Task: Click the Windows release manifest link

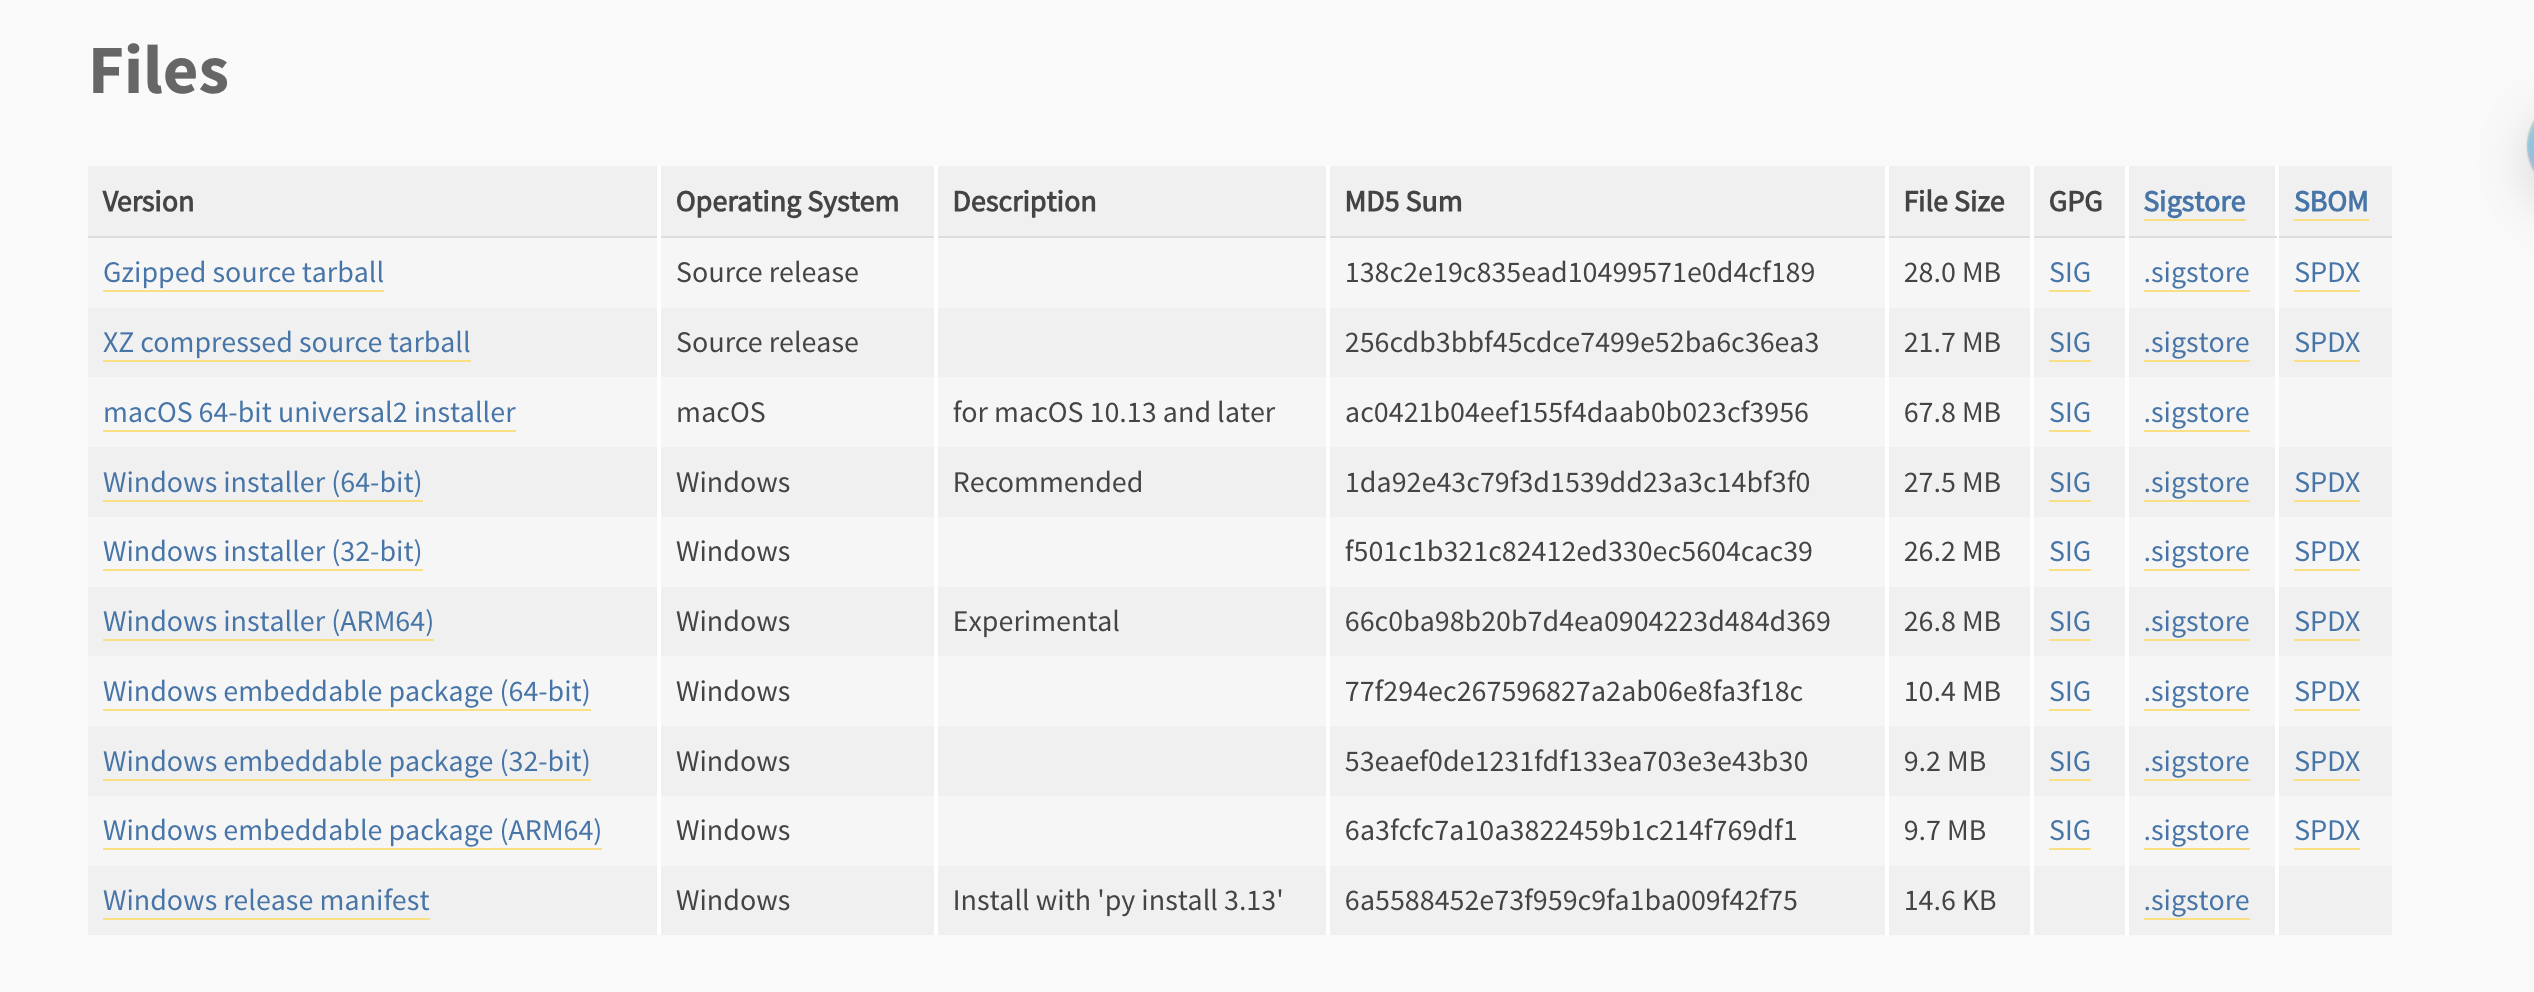Action: pos(266,900)
